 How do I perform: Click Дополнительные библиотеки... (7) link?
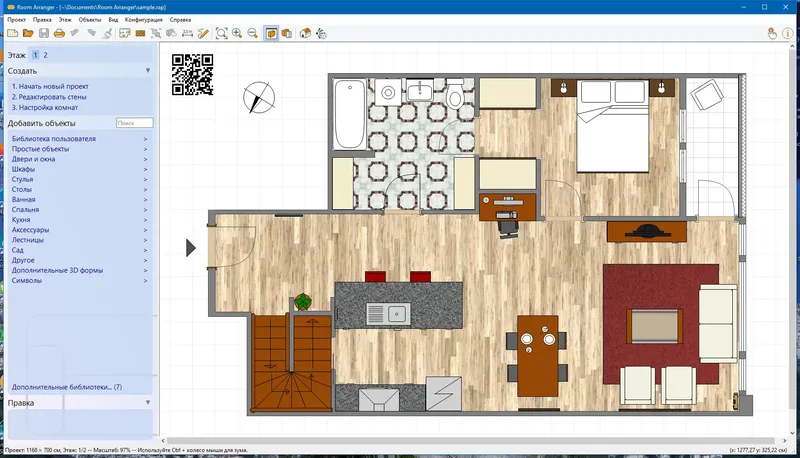pyautogui.click(x=67, y=387)
